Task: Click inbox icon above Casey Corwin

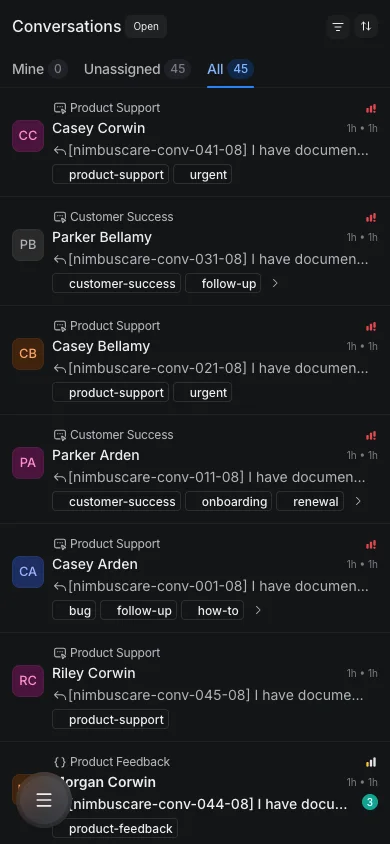Action: [x=60, y=108]
